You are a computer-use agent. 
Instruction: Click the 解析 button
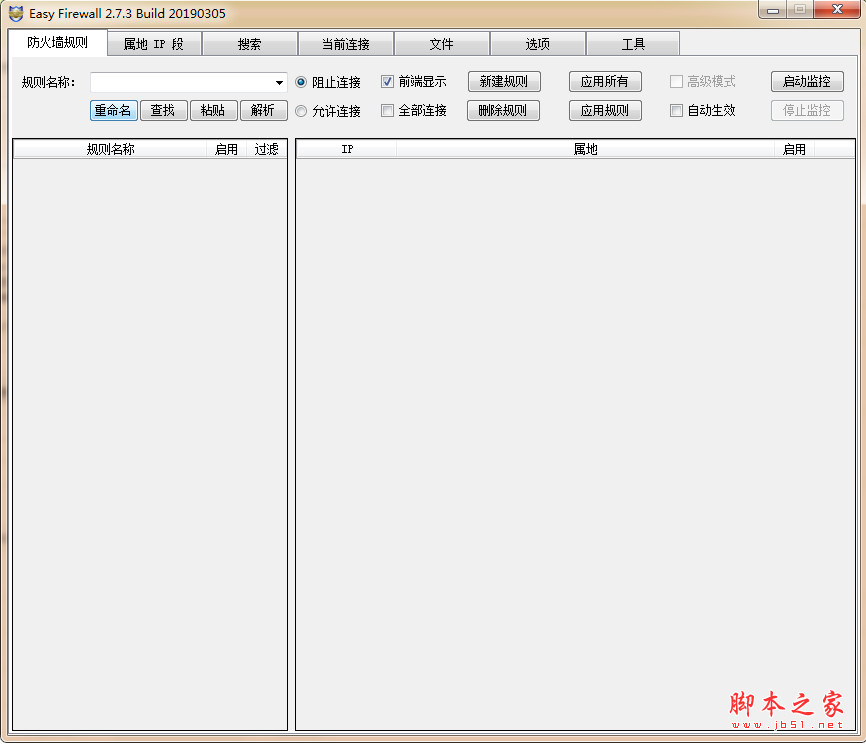pos(263,110)
